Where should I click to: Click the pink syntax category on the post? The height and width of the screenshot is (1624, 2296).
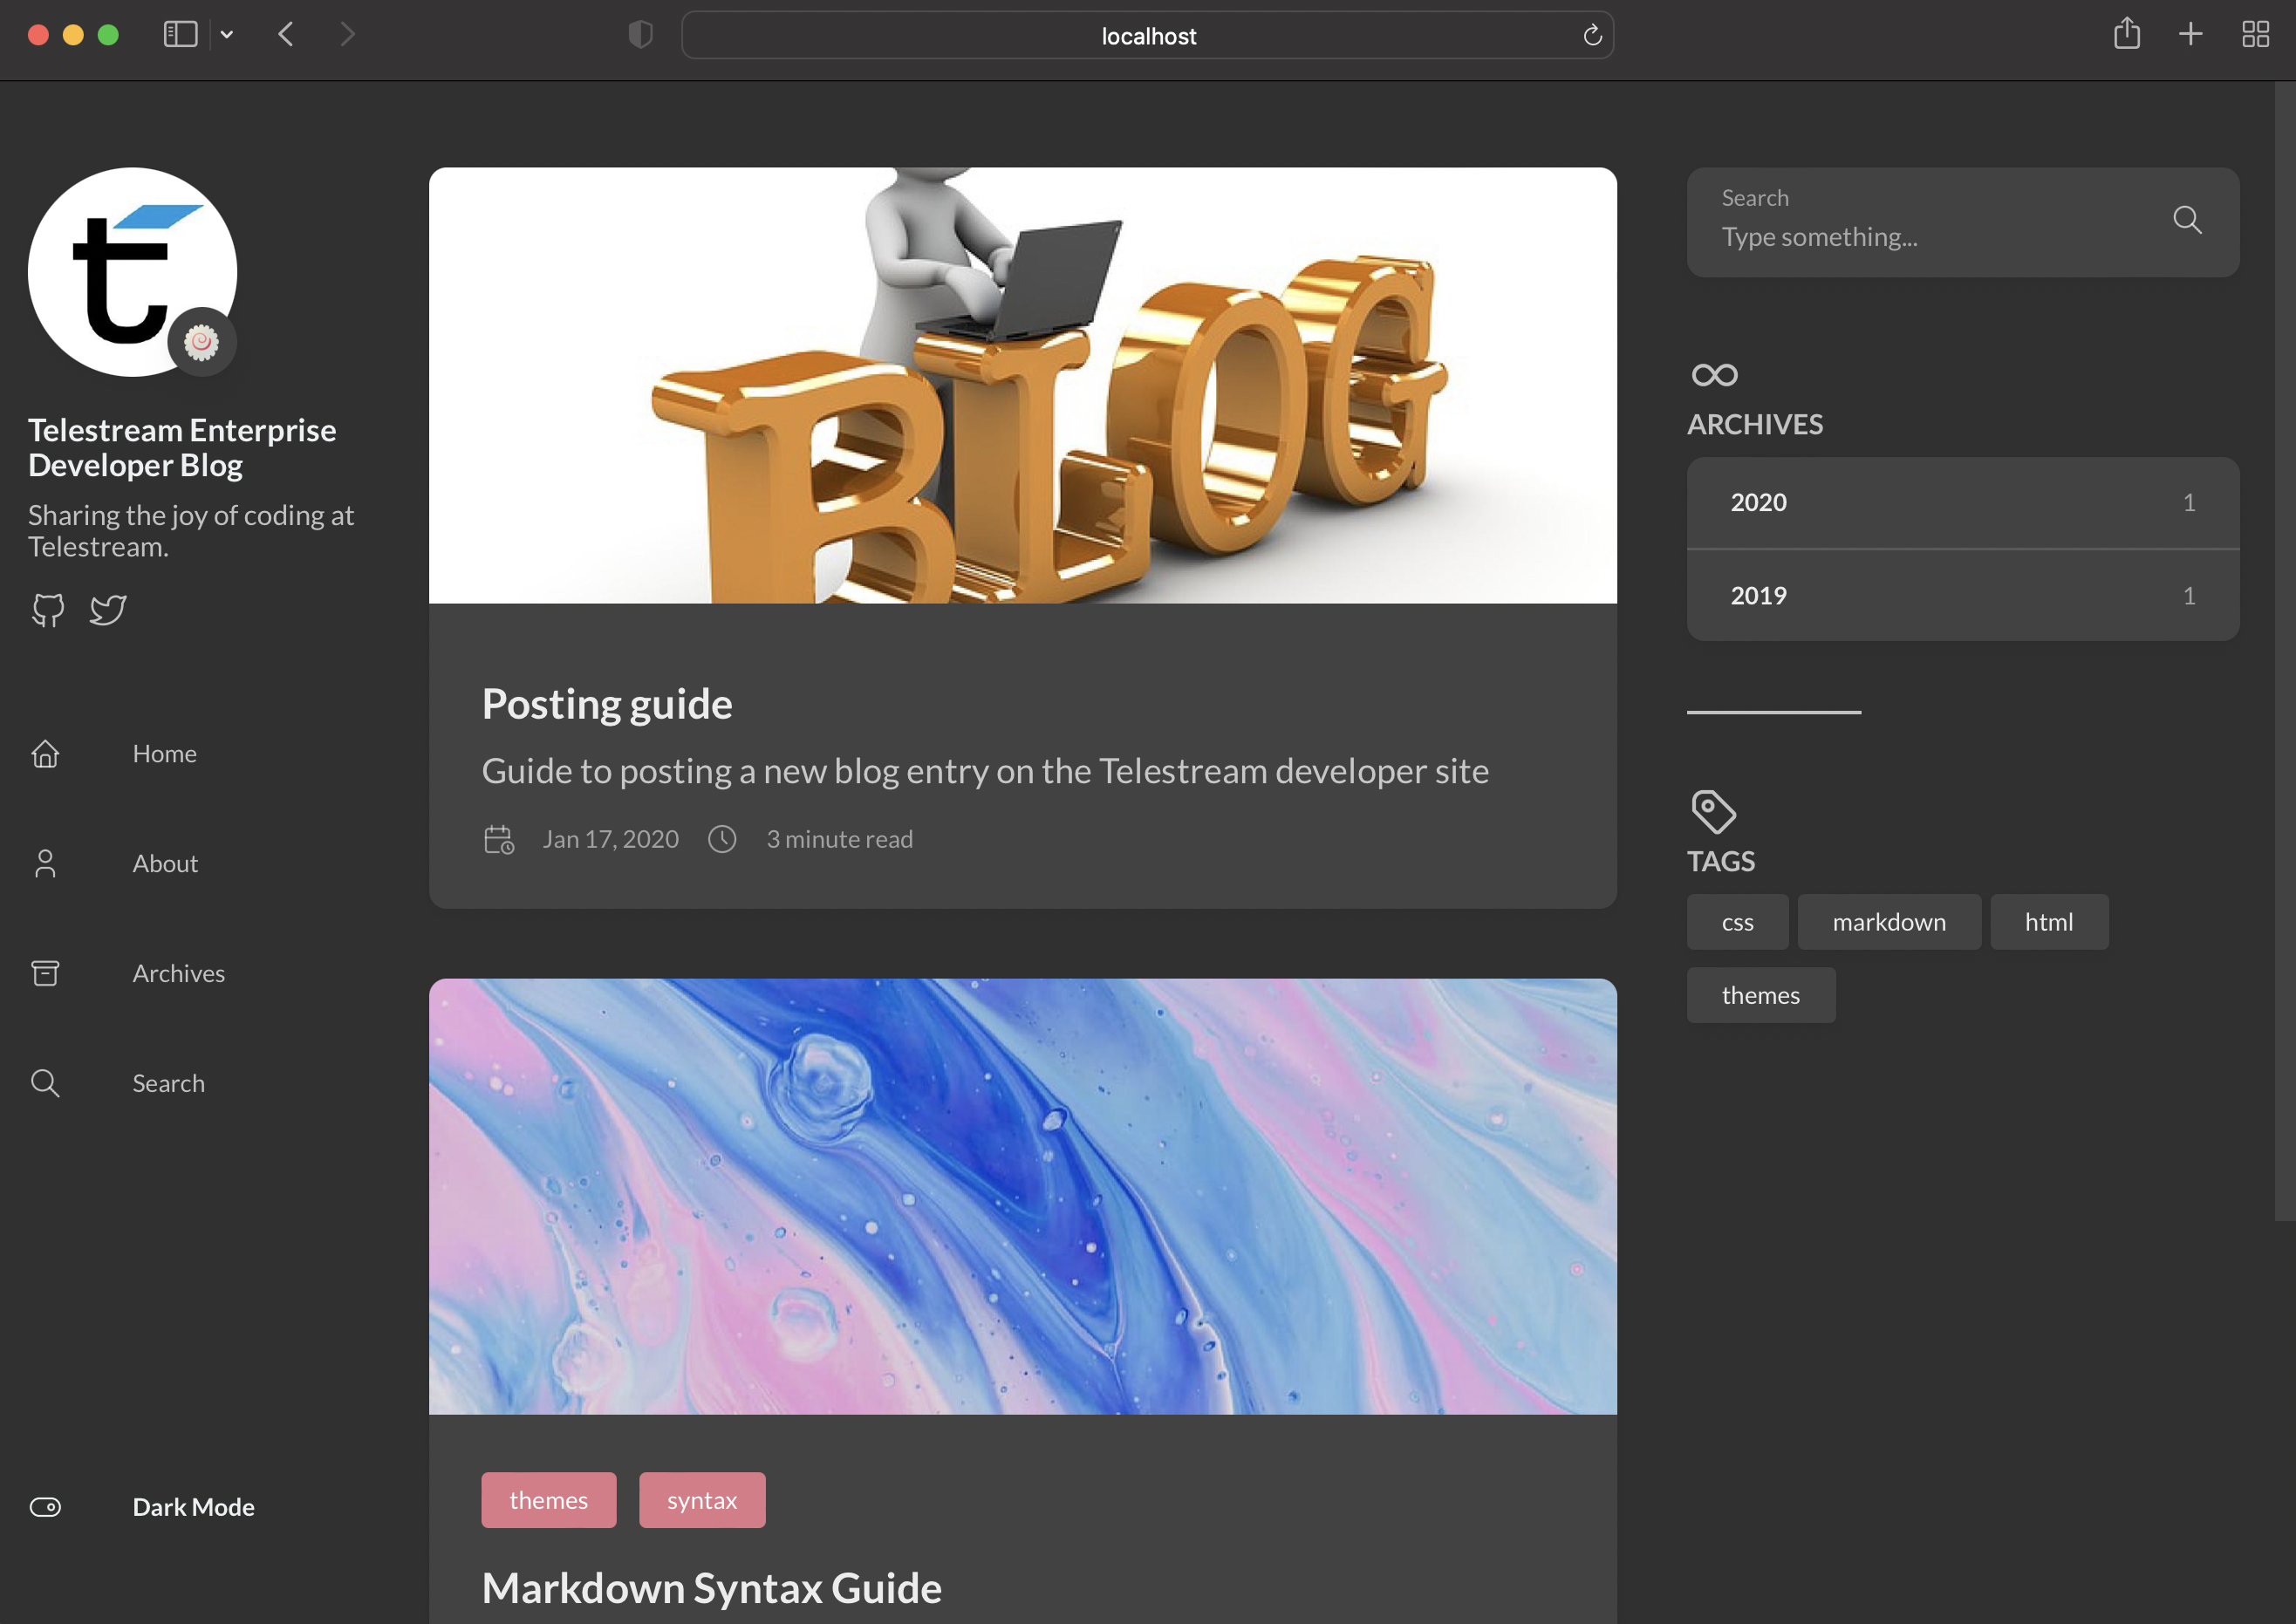point(702,1500)
